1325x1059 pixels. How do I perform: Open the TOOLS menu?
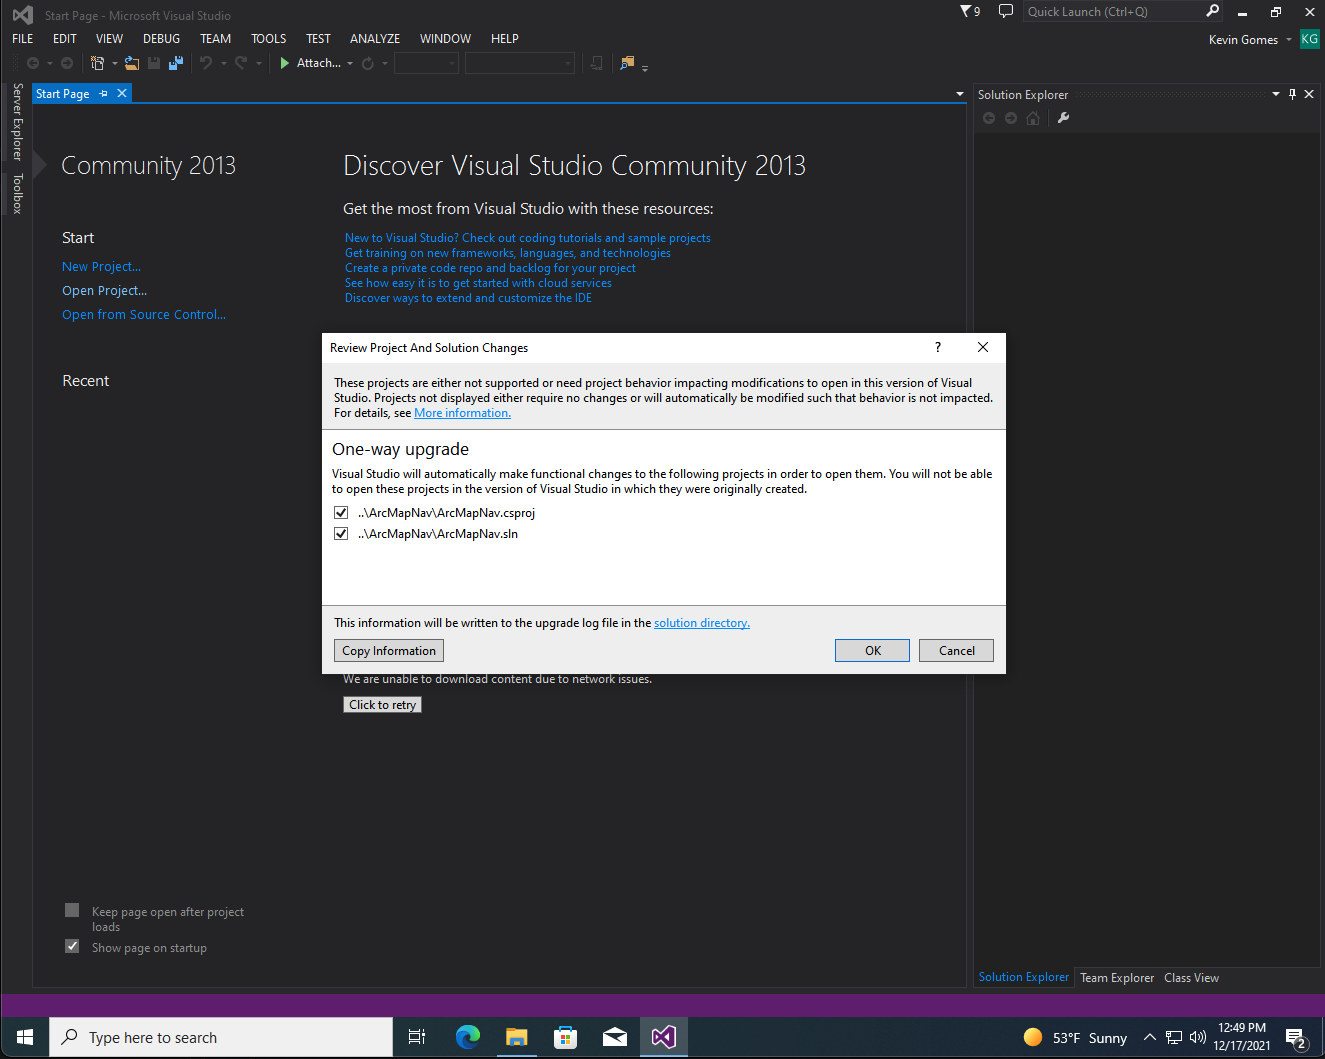coord(268,39)
